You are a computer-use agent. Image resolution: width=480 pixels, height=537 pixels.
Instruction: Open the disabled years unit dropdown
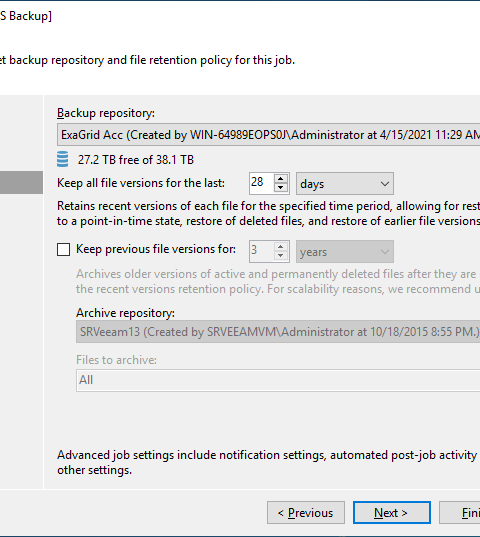[x=345, y=252]
